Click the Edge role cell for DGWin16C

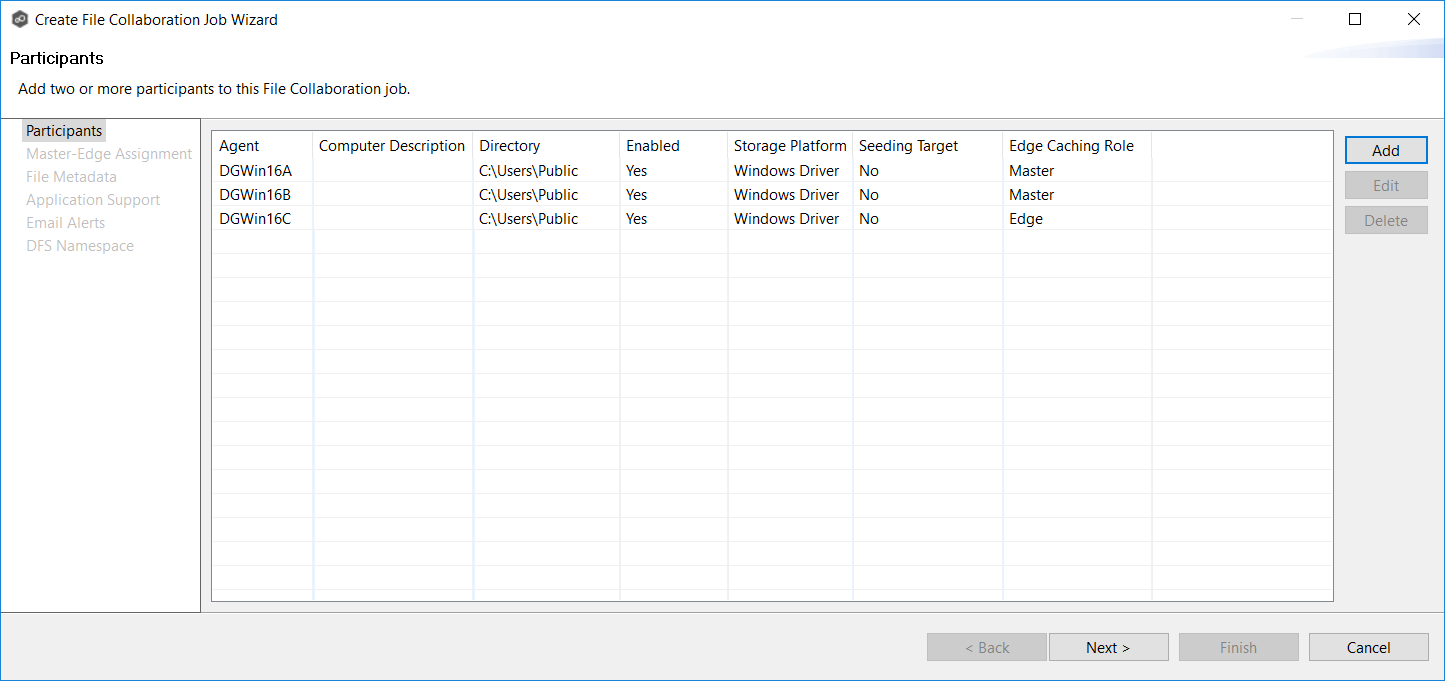(1026, 219)
